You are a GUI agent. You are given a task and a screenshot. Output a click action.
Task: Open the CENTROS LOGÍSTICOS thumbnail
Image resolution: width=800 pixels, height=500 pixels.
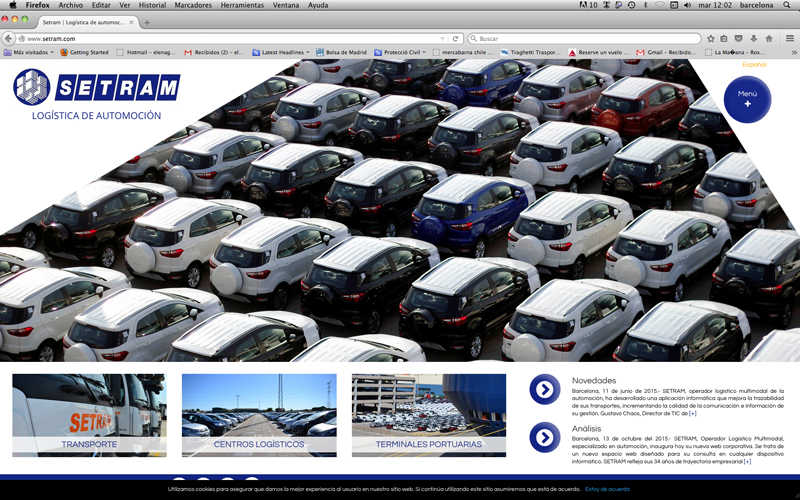point(259,415)
